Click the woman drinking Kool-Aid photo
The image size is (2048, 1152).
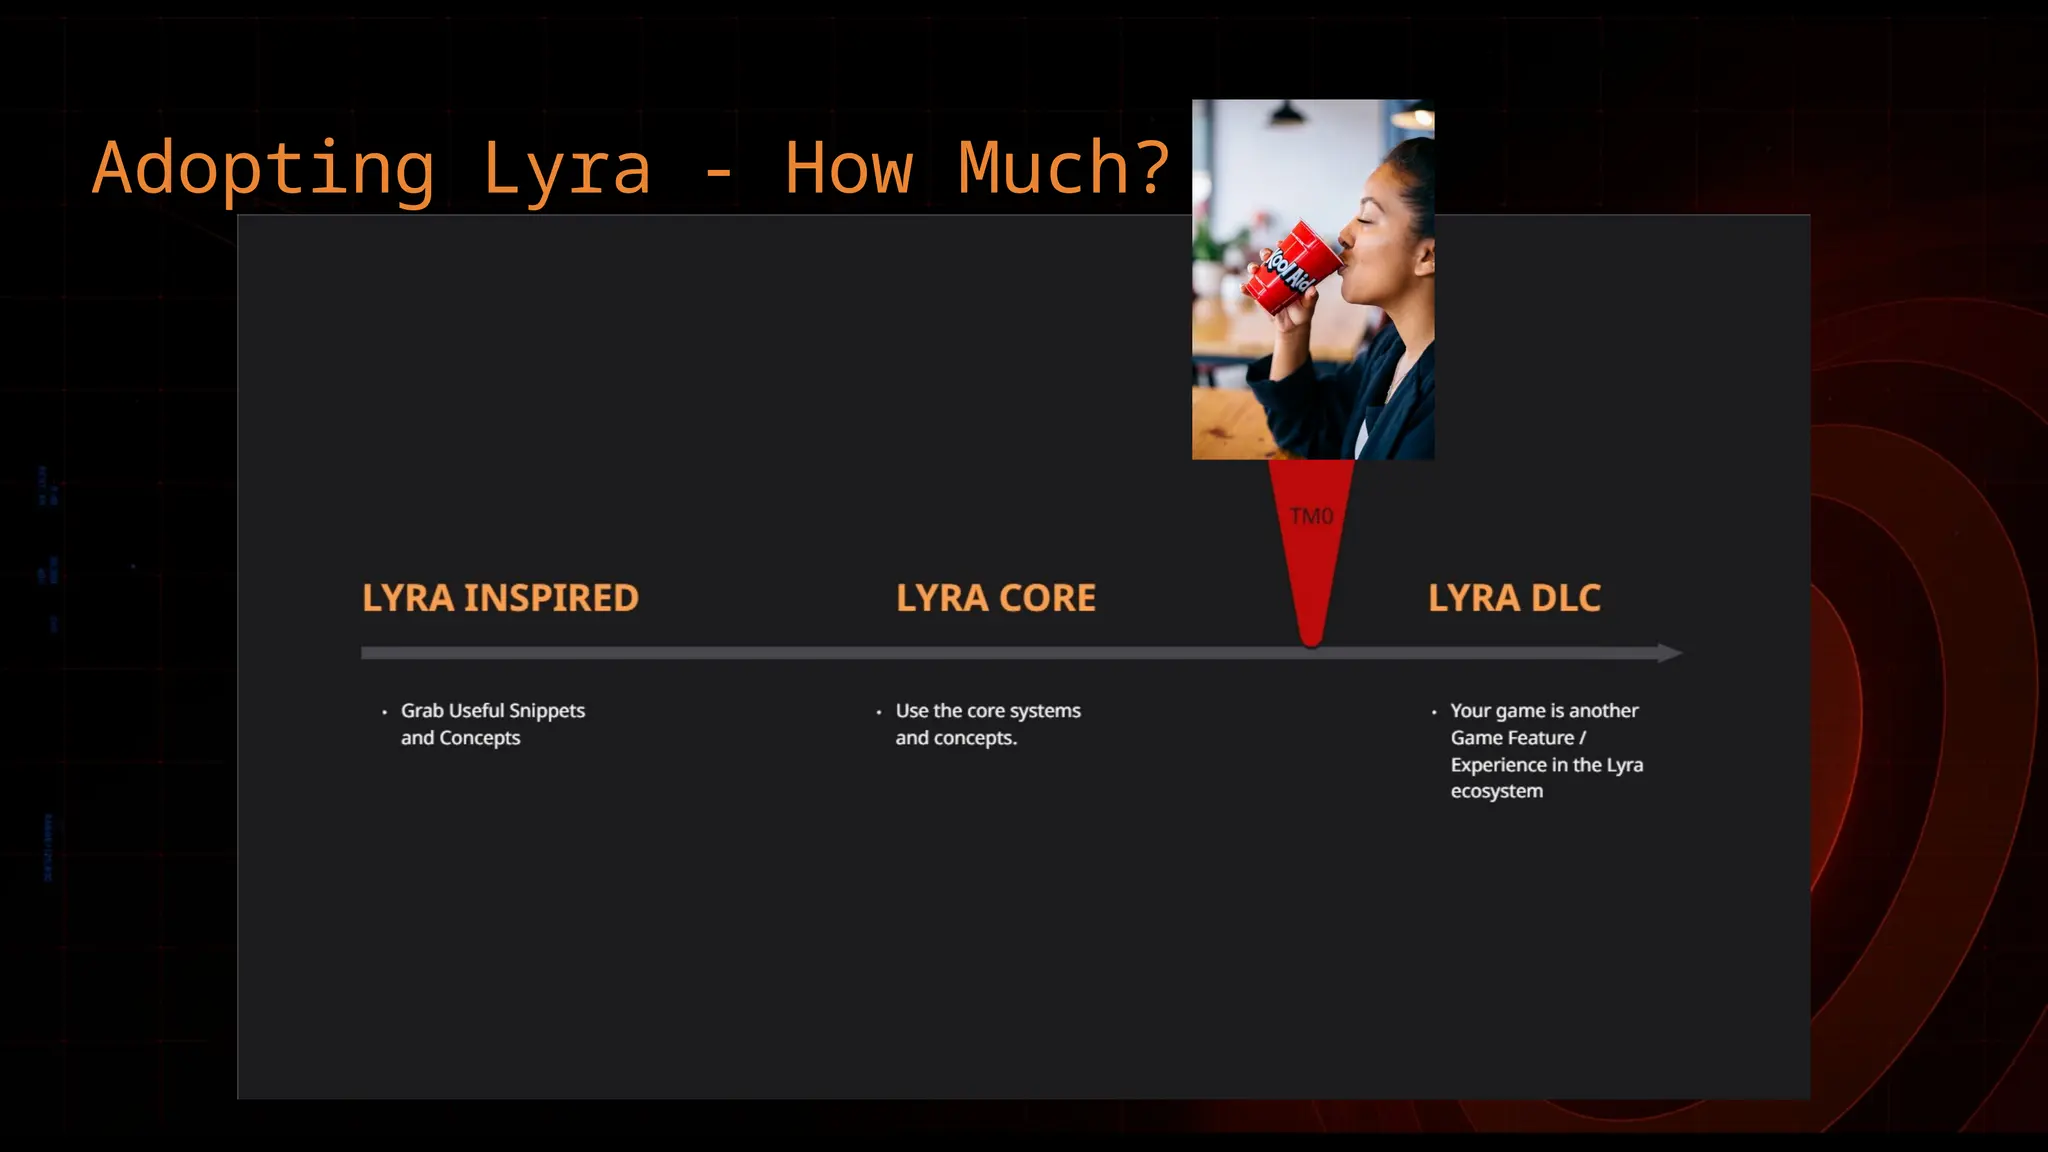point(1313,279)
